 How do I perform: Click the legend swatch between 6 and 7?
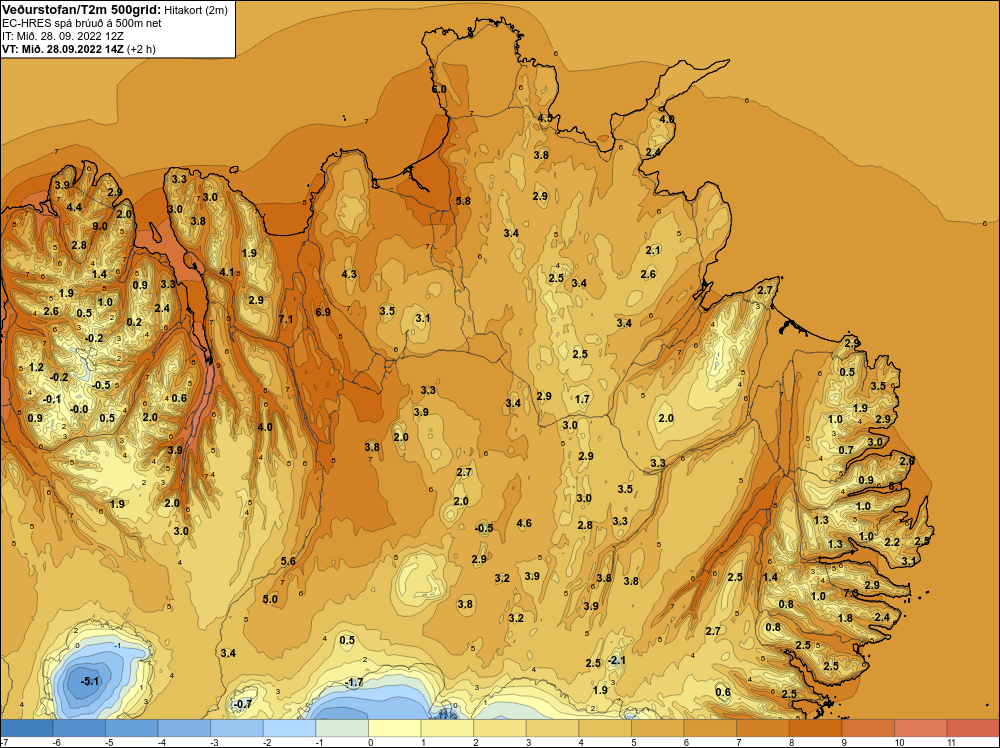coord(710,728)
